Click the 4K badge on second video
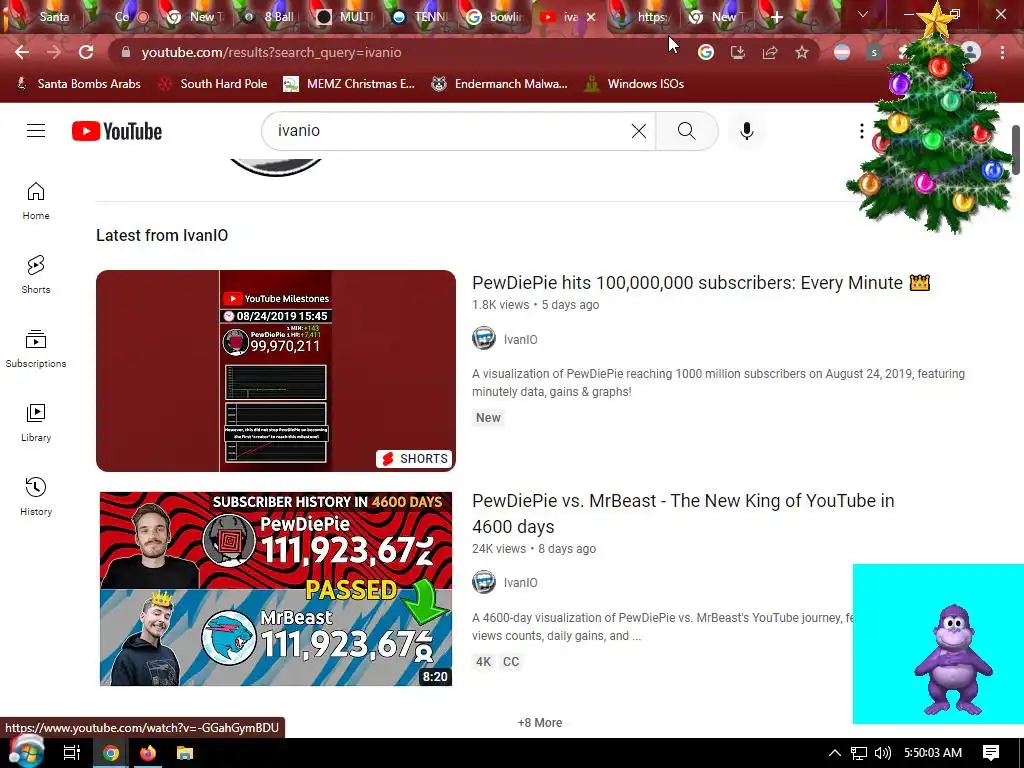 pyautogui.click(x=483, y=662)
